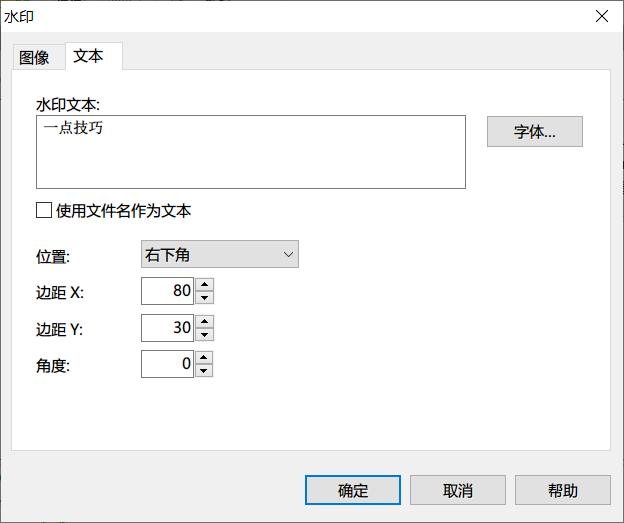The height and width of the screenshot is (523, 624).
Task: Increase 边距 X with up arrow
Action: coord(205,285)
